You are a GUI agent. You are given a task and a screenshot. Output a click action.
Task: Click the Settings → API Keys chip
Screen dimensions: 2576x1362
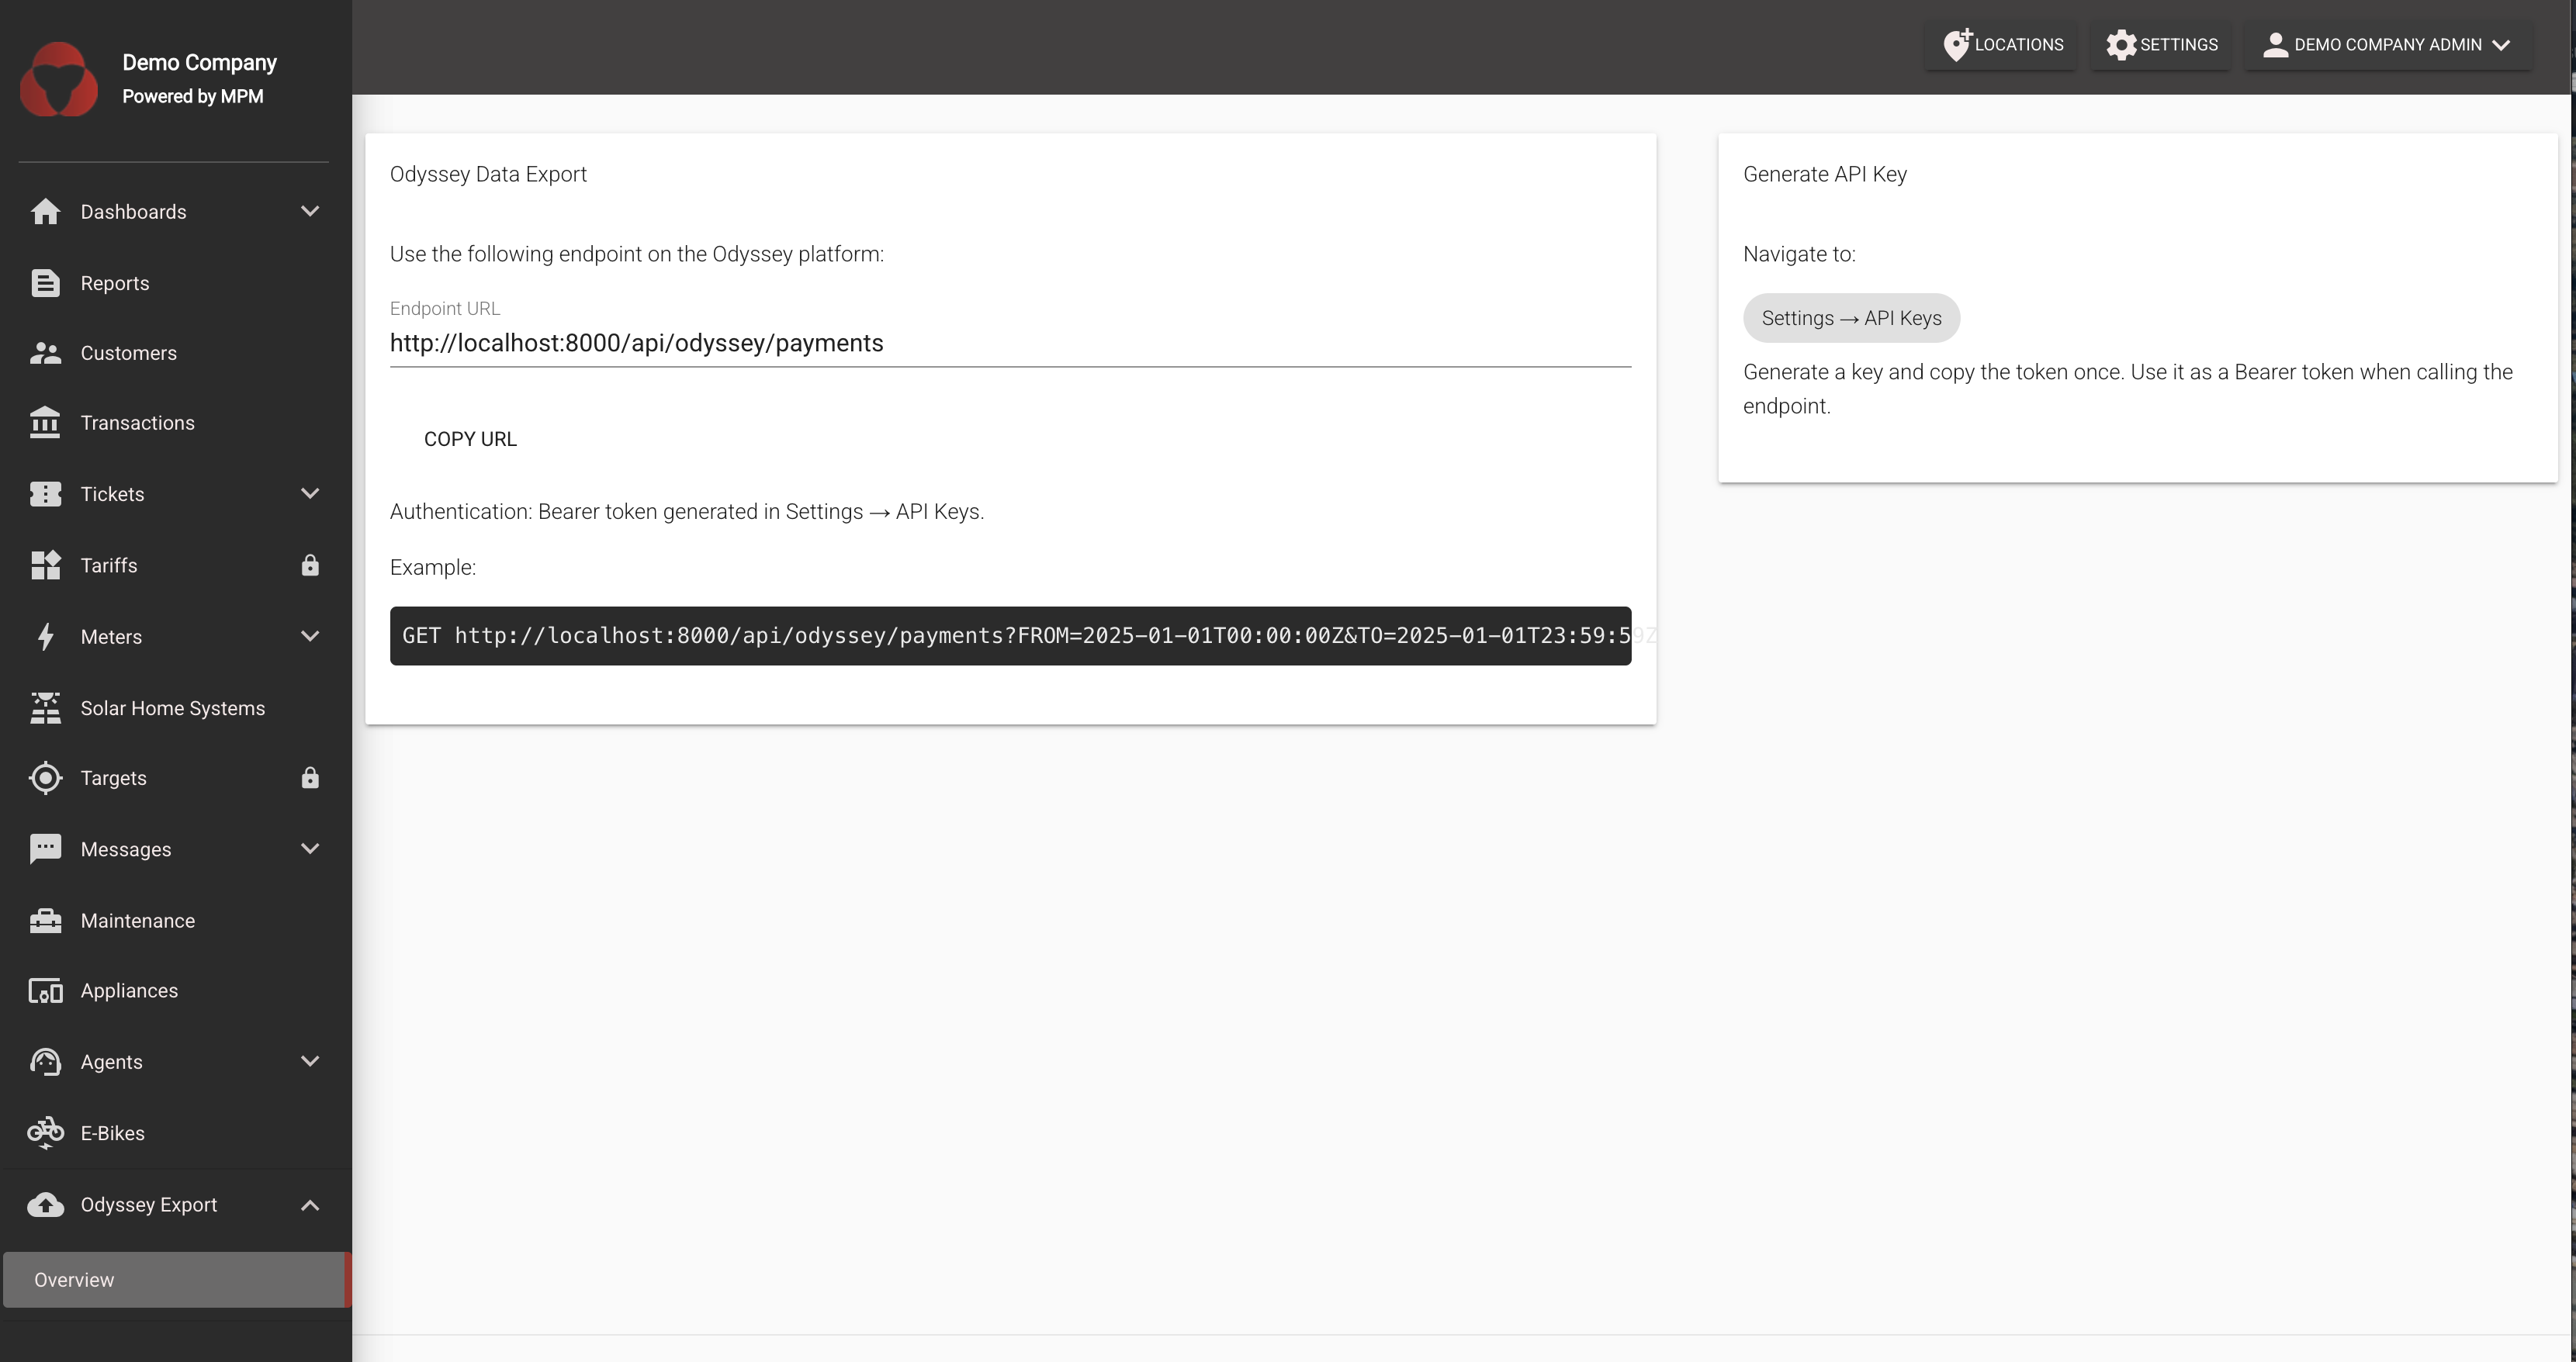1850,318
